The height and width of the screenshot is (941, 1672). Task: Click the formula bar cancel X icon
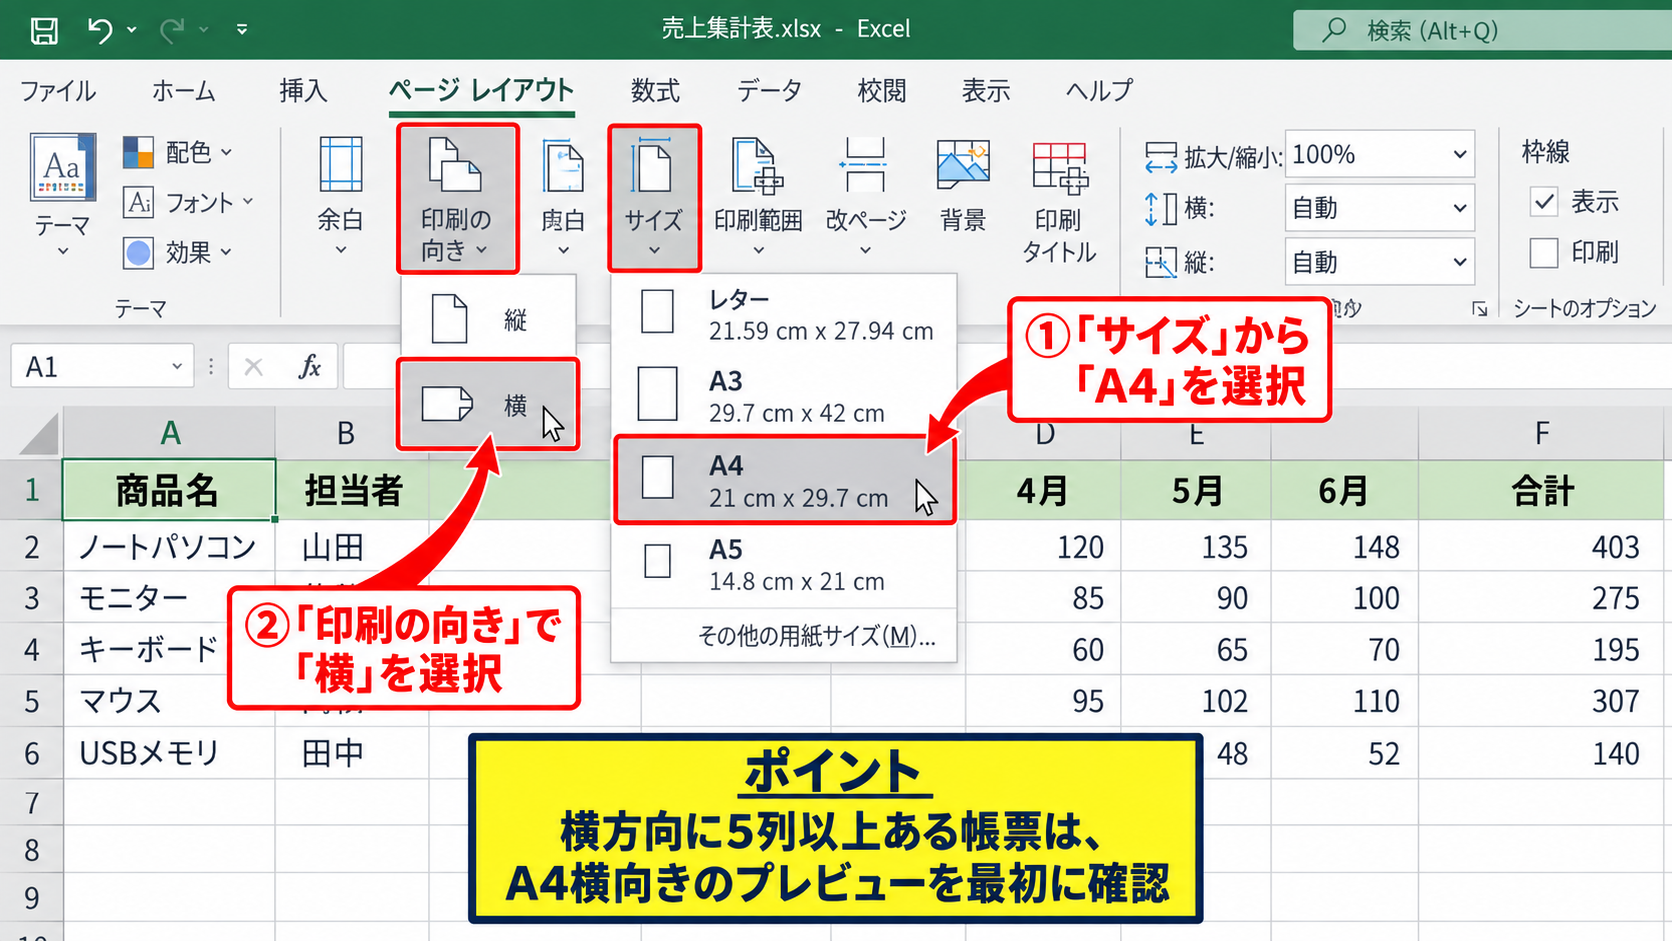[x=253, y=367]
